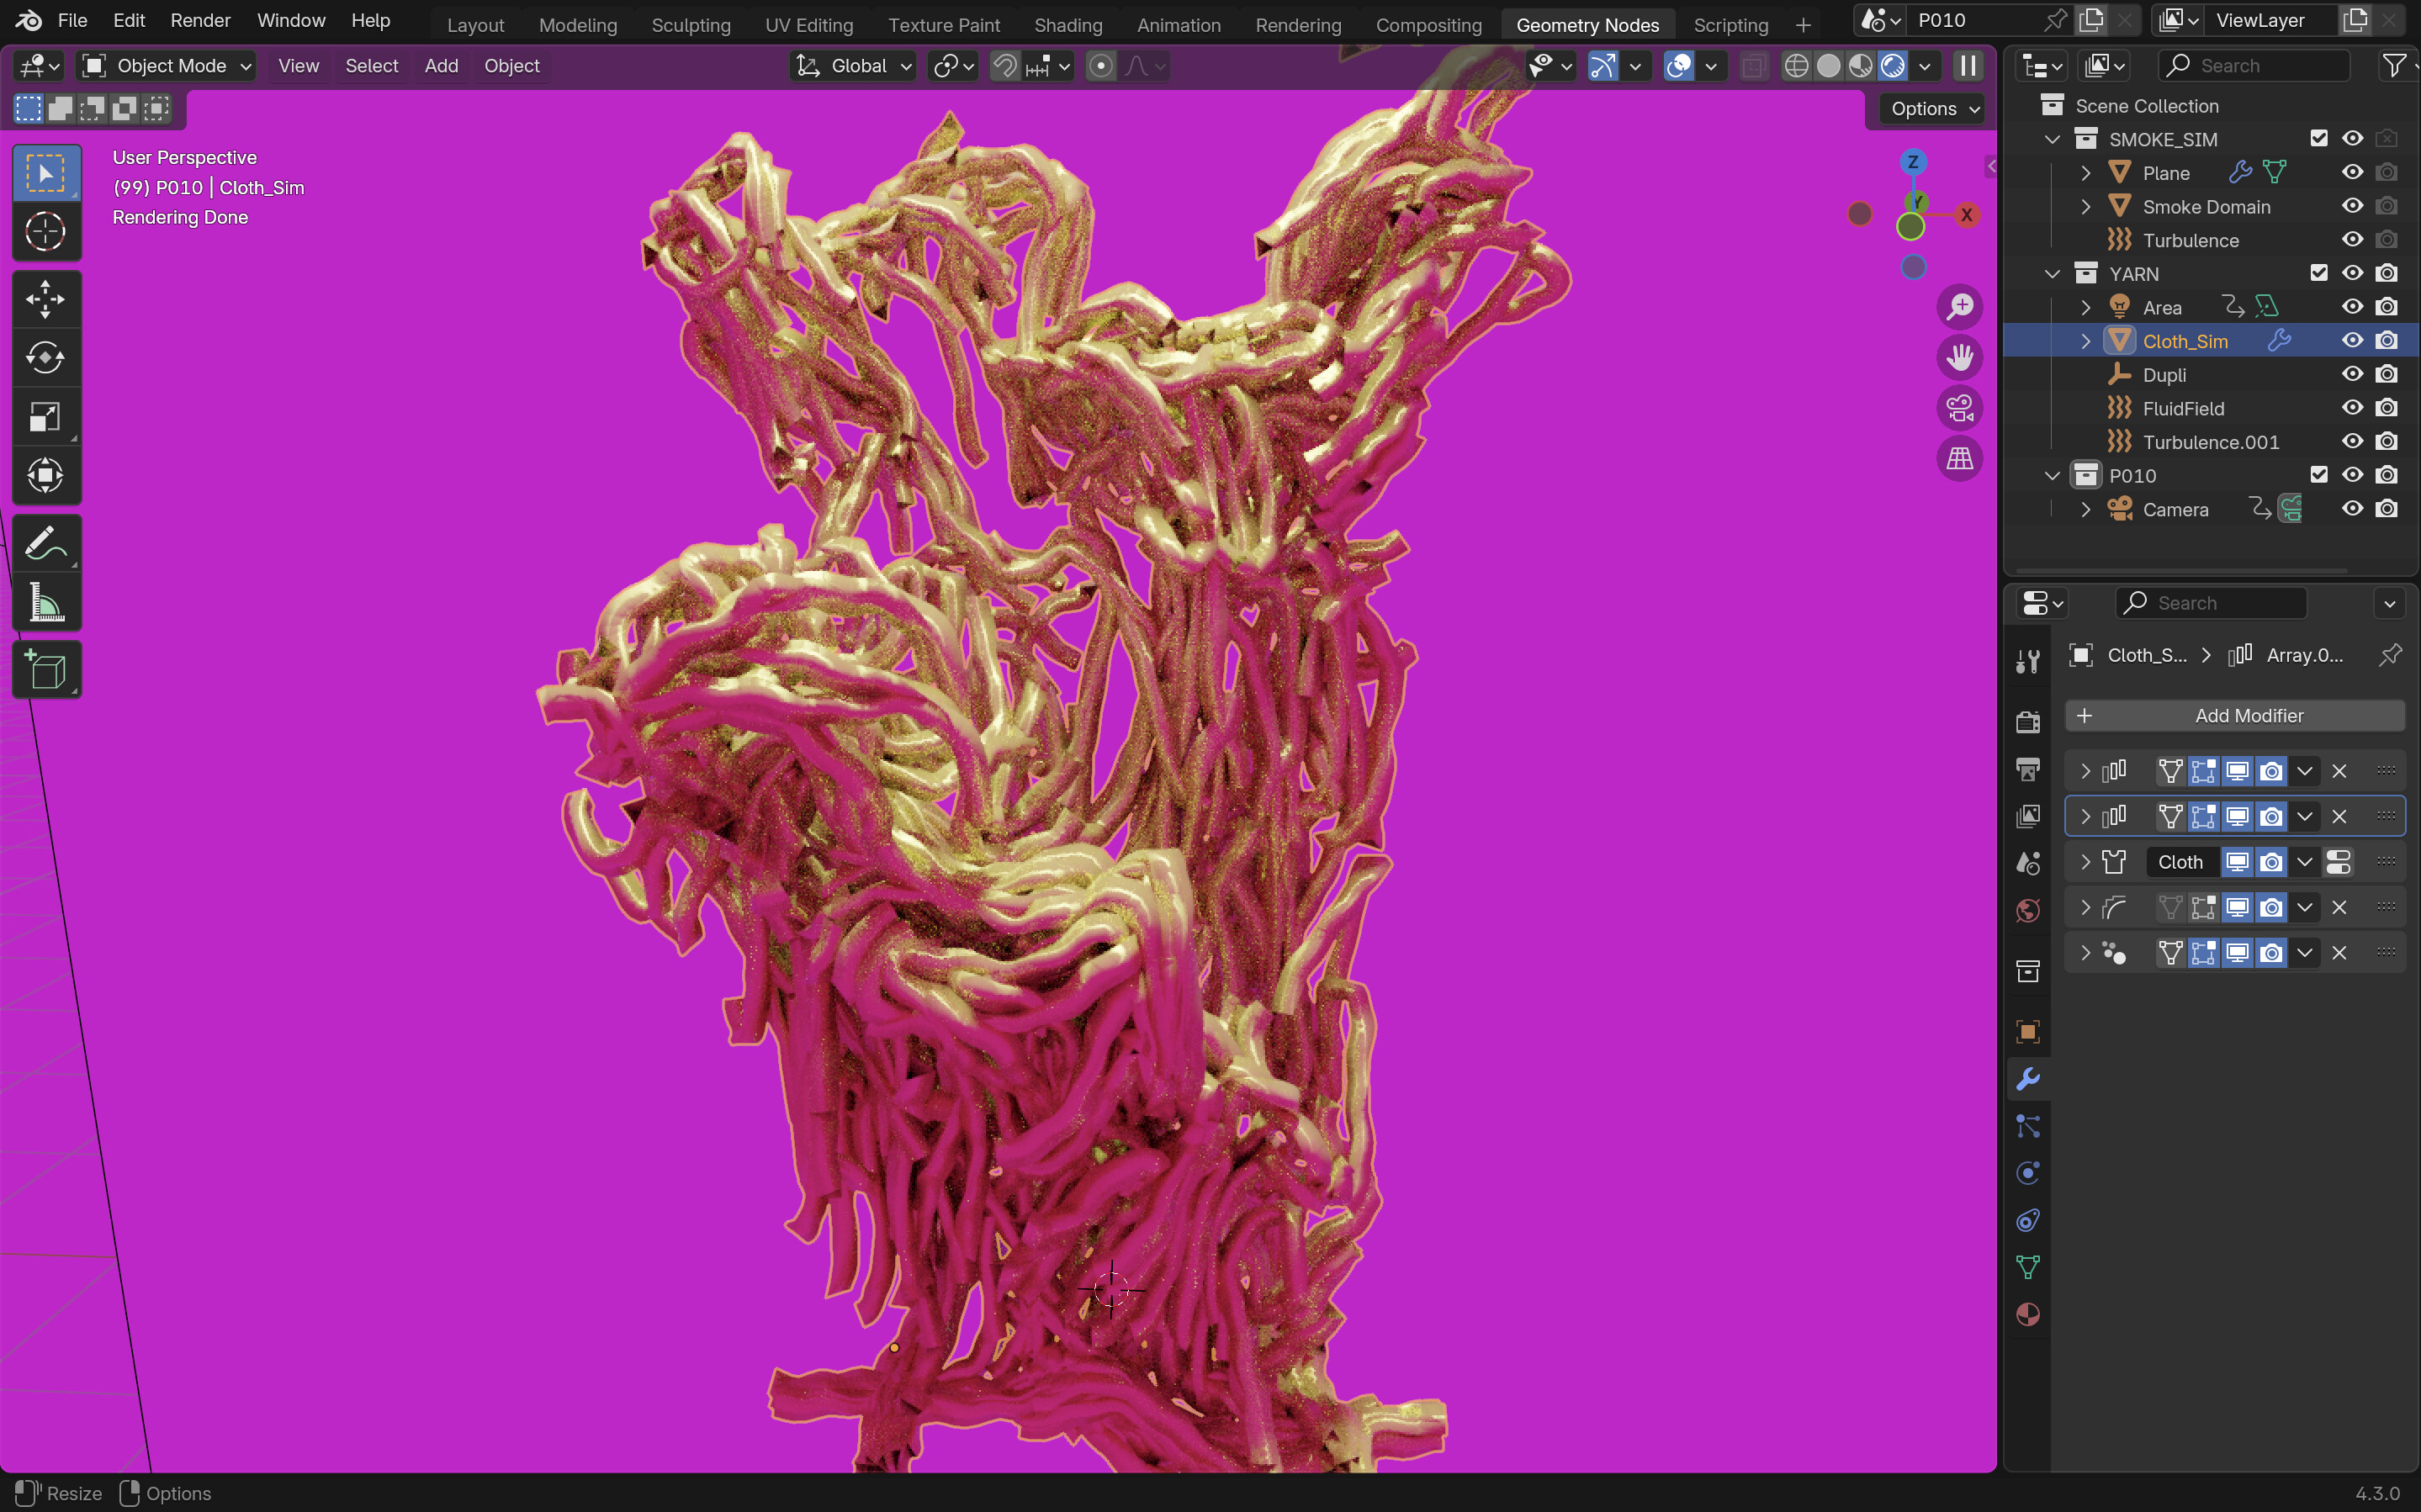
Task: Open the Object Constraints properties tab
Action: [x=2028, y=1220]
